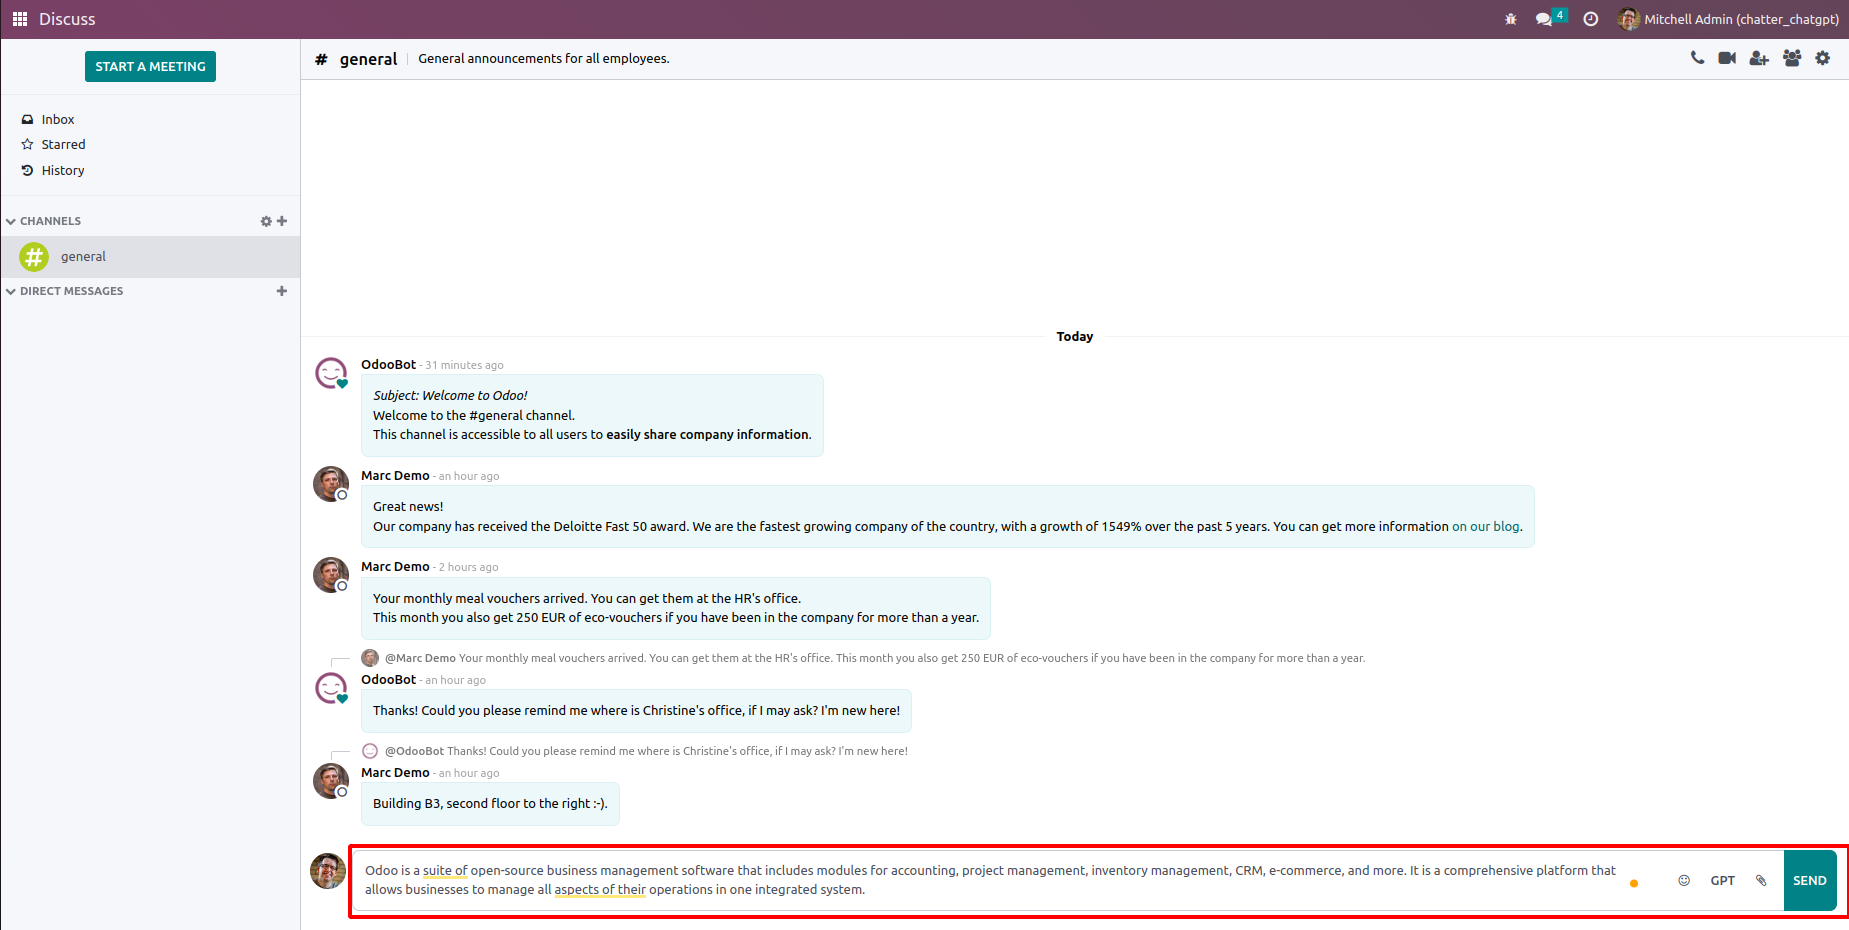Screen dimensions: 1849x930
Task: Click '2 hours ago' timestamp
Action: tap(468, 568)
